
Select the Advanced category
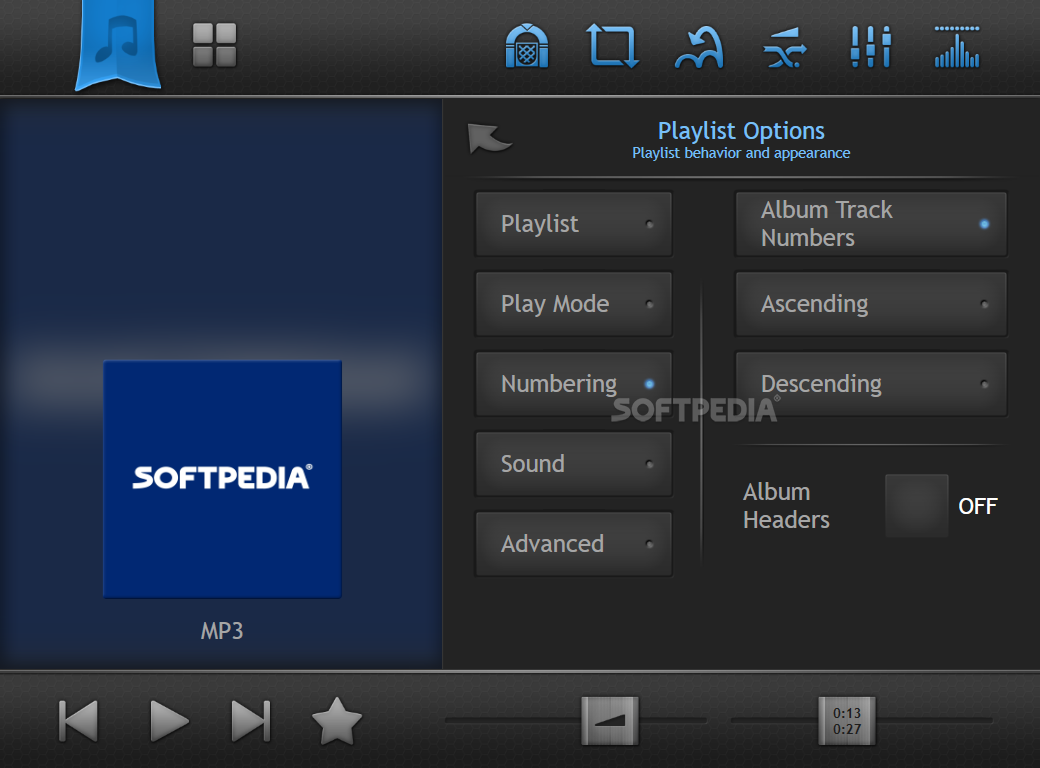click(x=574, y=544)
